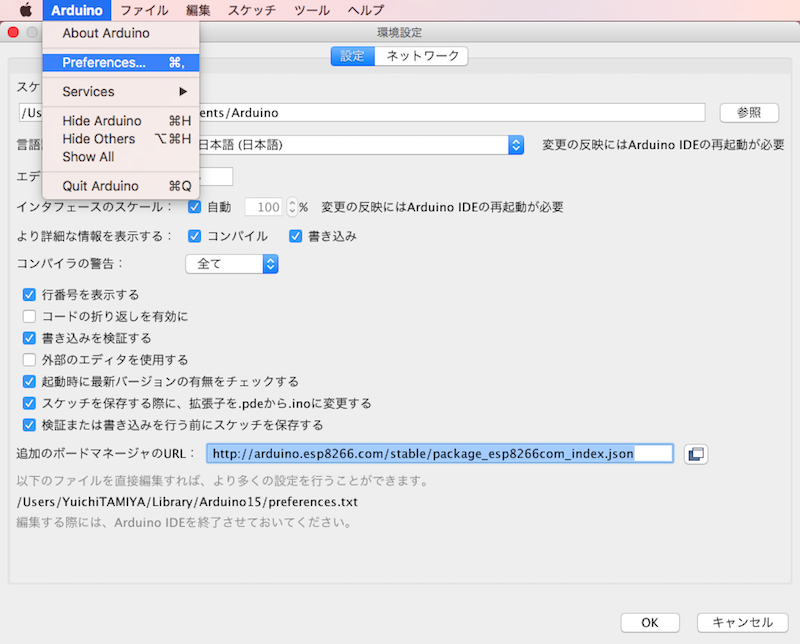Choose Quit Arduino menu item
The width and height of the screenshot is (800, 644).
pyautogui.click(x=121, y=186)
